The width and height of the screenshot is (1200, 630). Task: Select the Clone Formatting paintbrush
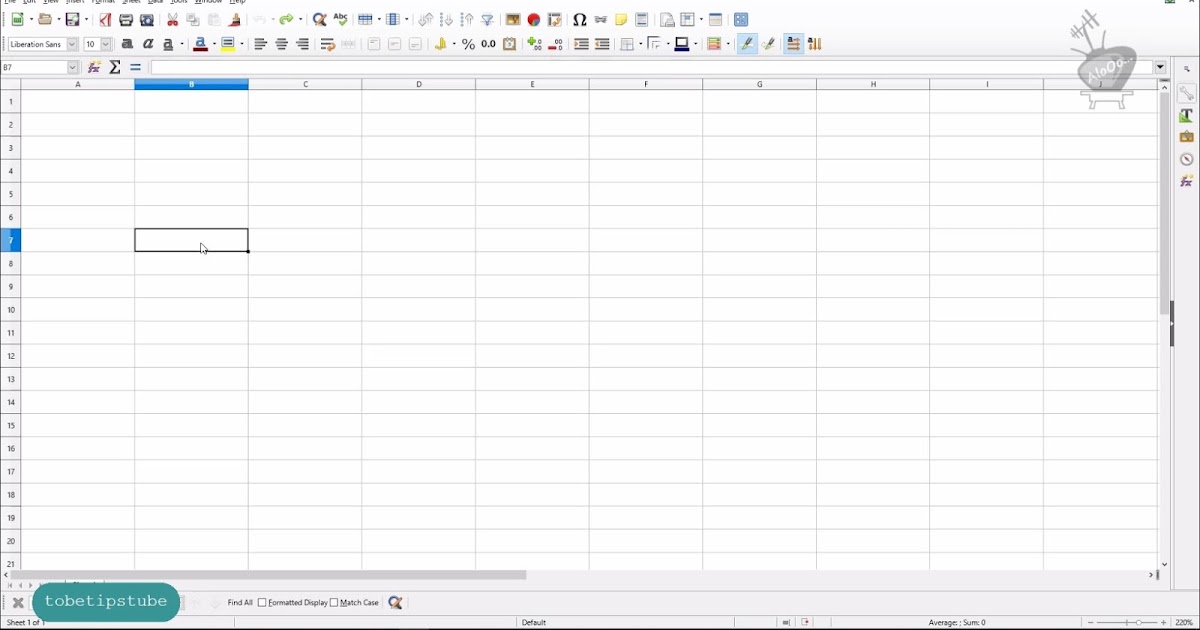click(x=236, y=20)
